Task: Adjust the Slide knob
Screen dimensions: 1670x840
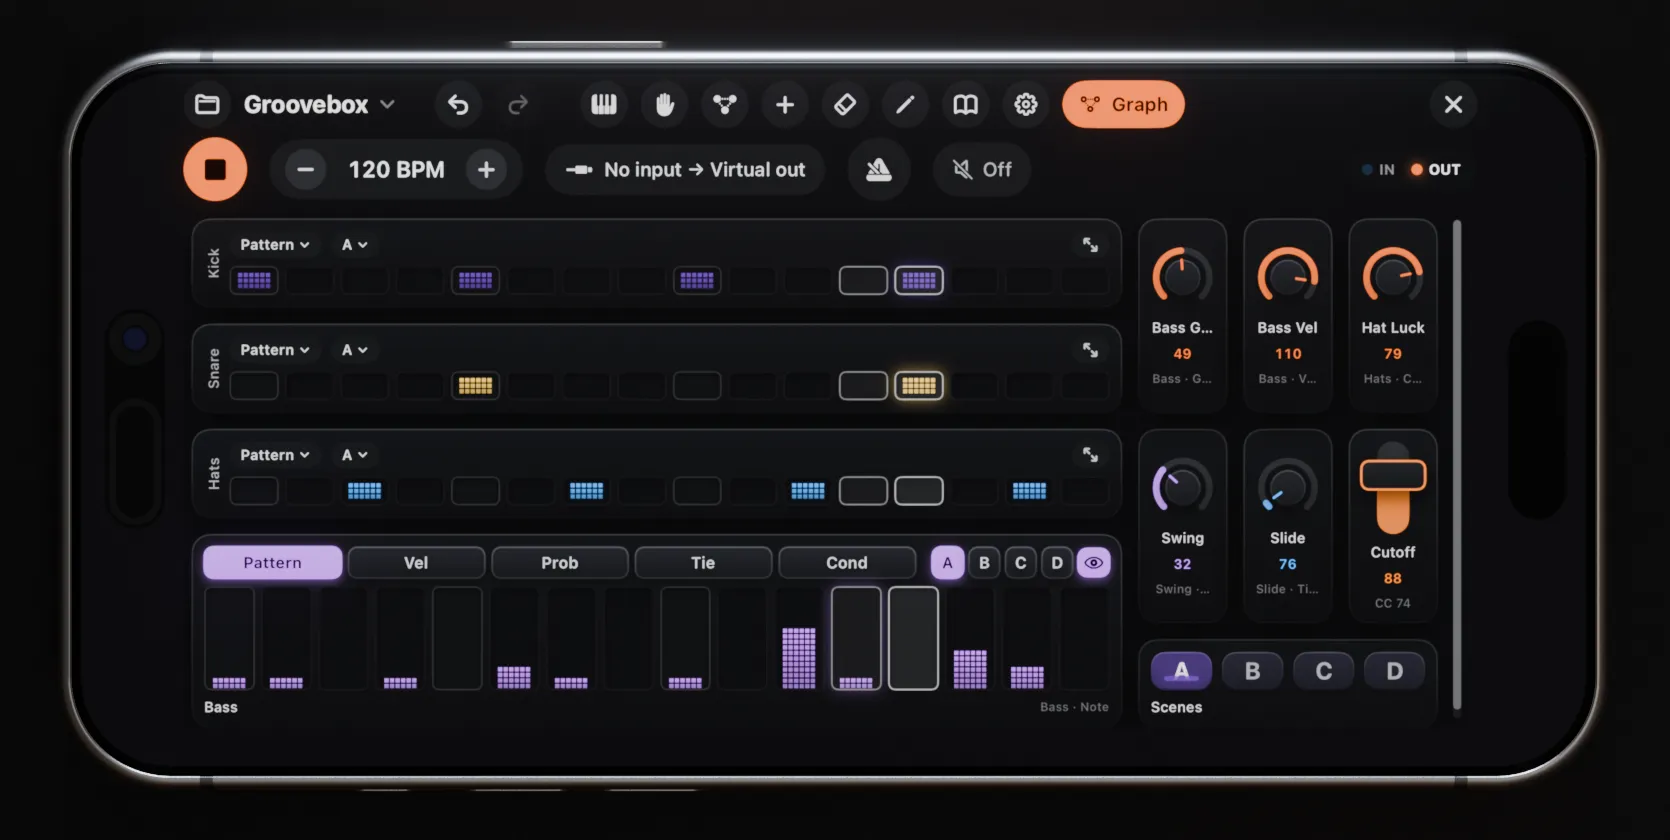Action: tap(1288, 486)
